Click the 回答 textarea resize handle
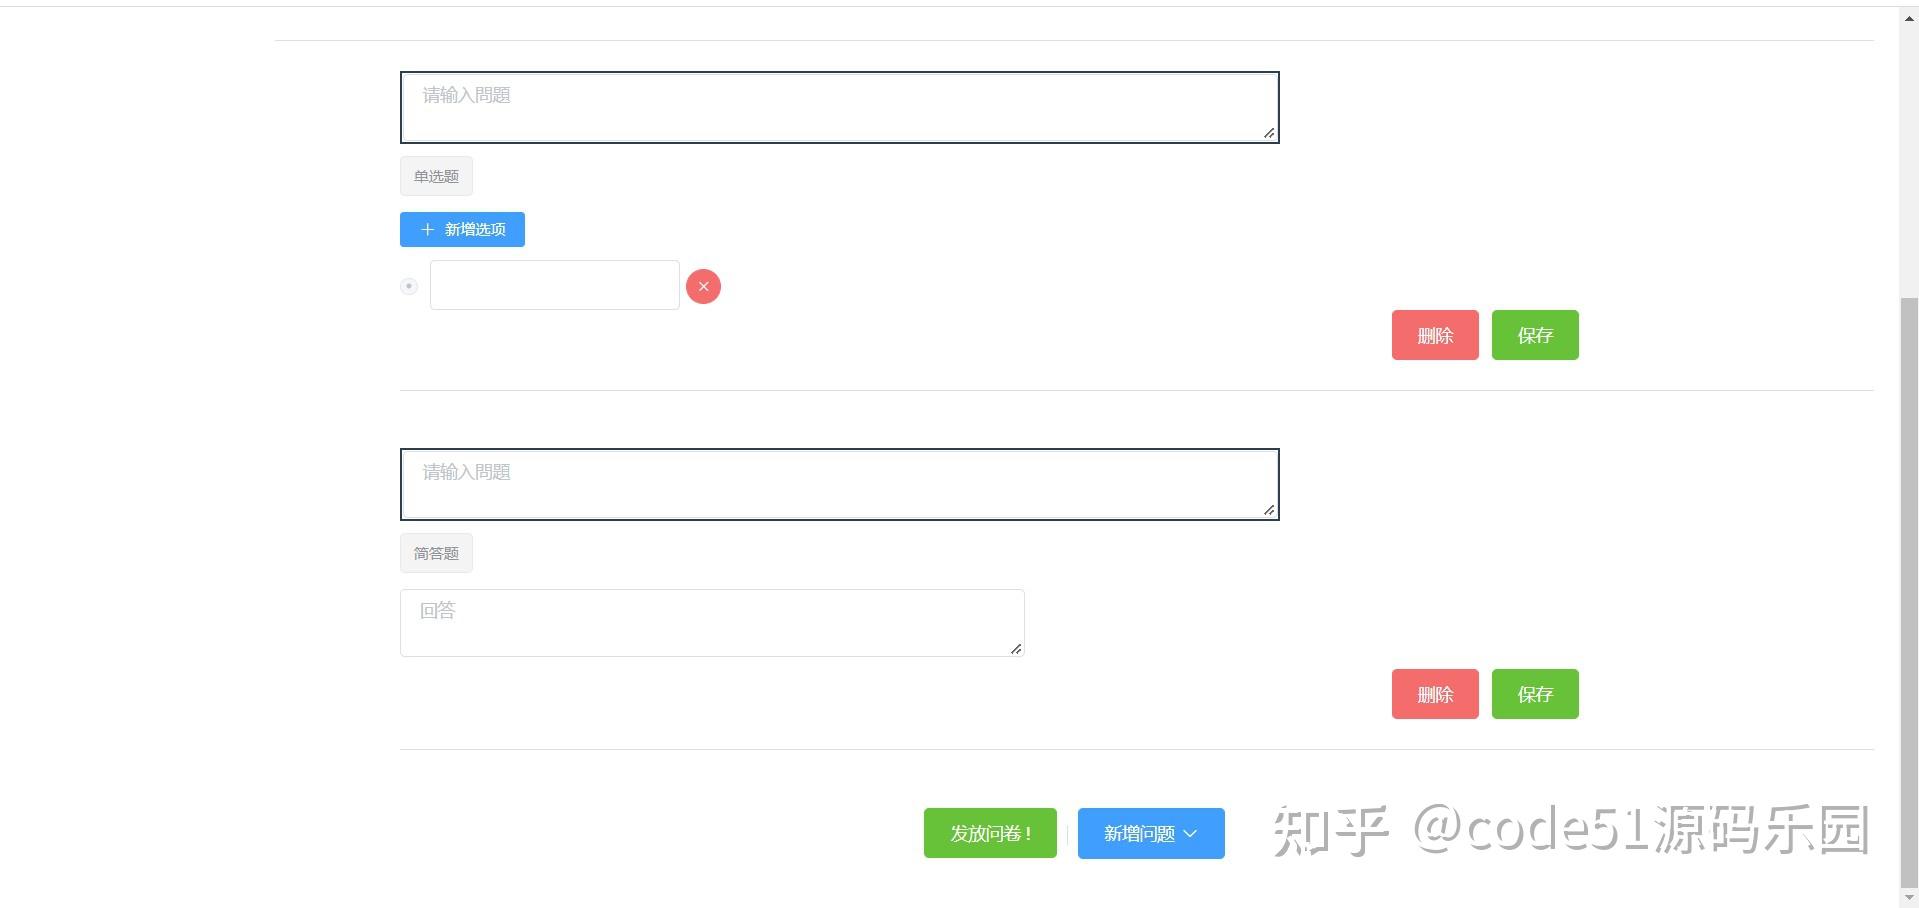Viewport: 1919px width, 908px height. [1015, 648]
